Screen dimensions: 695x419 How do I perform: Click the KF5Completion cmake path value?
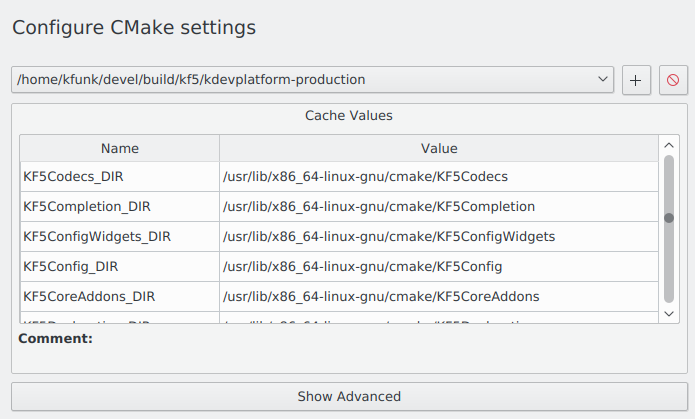point(378,207)
